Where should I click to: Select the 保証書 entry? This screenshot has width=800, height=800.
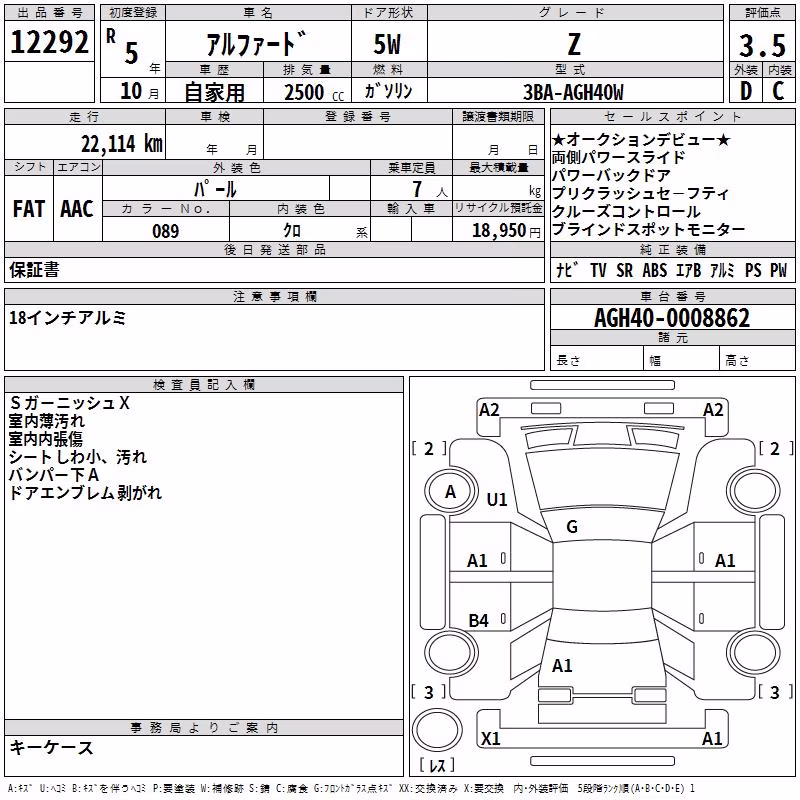[x=34, y=269]
